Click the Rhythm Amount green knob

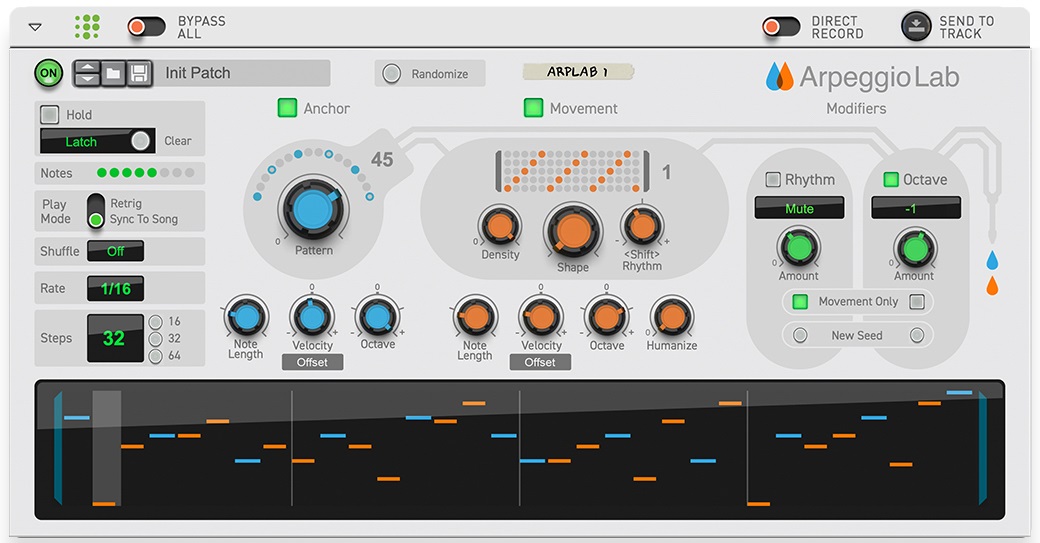click(x=799, y=247)
